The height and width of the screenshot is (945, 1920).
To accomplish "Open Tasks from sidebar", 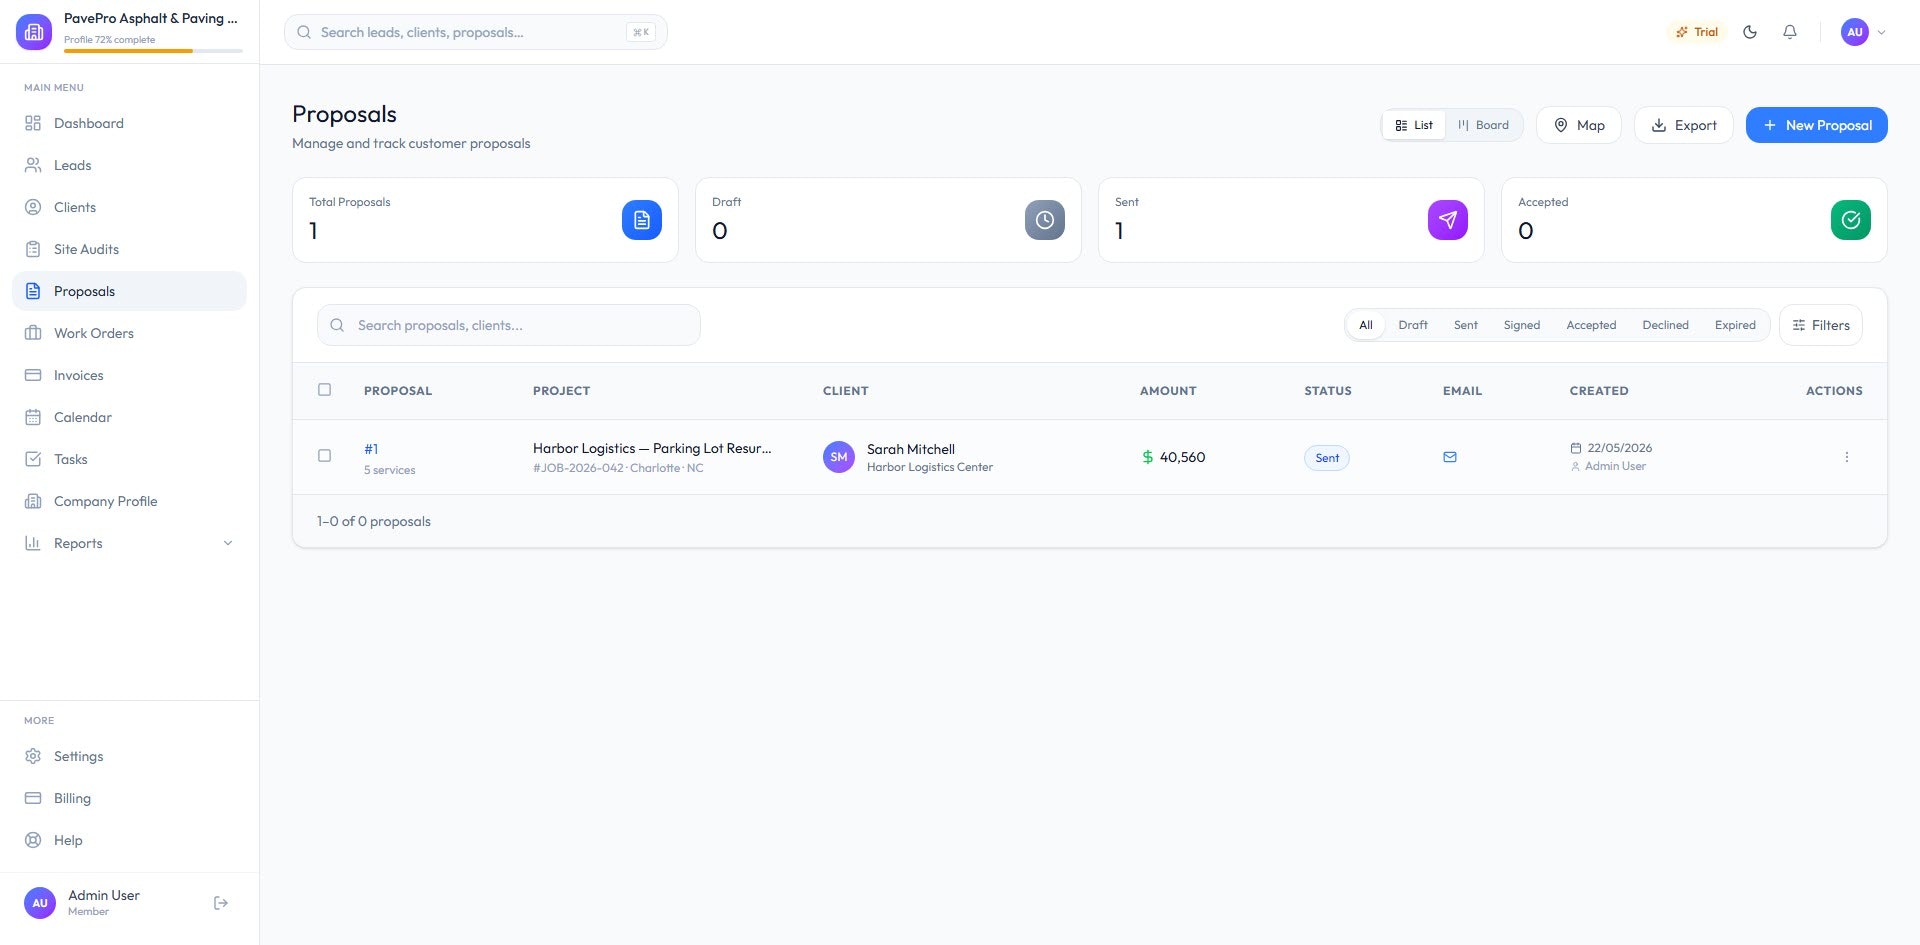I will point(129,459).
